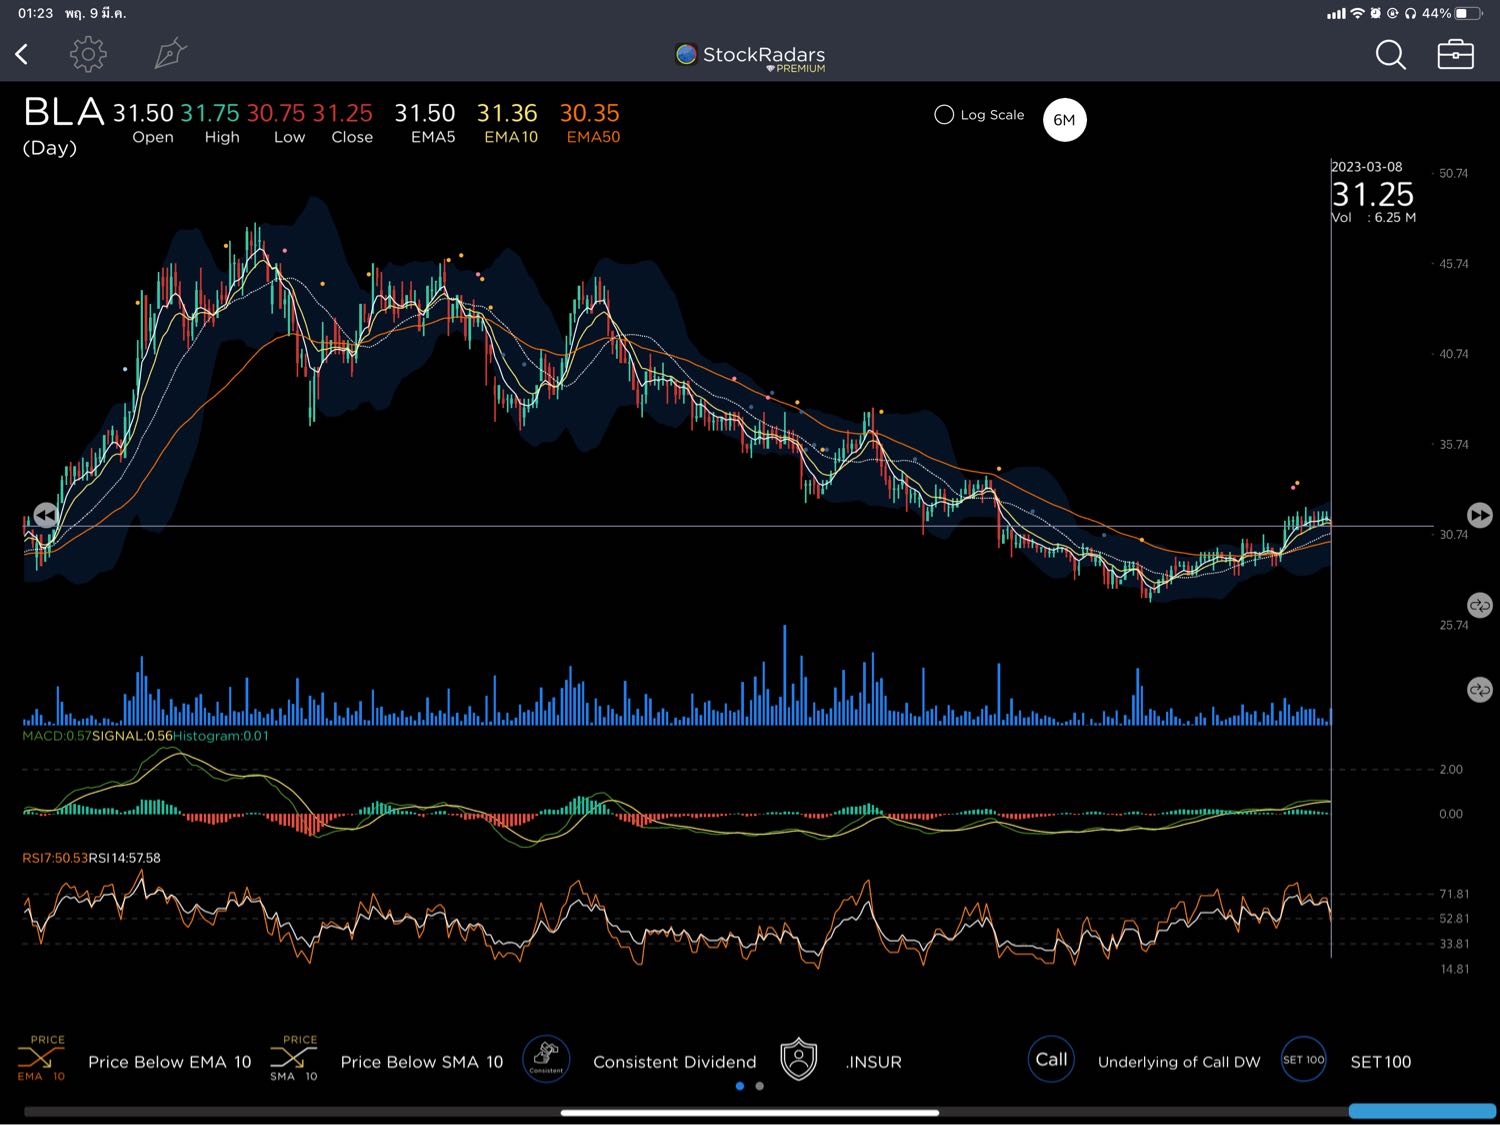Viewport: 1500px width, 1125px height.
Task: Click the blue slider at bottom right
Action: (1421, 1111)
